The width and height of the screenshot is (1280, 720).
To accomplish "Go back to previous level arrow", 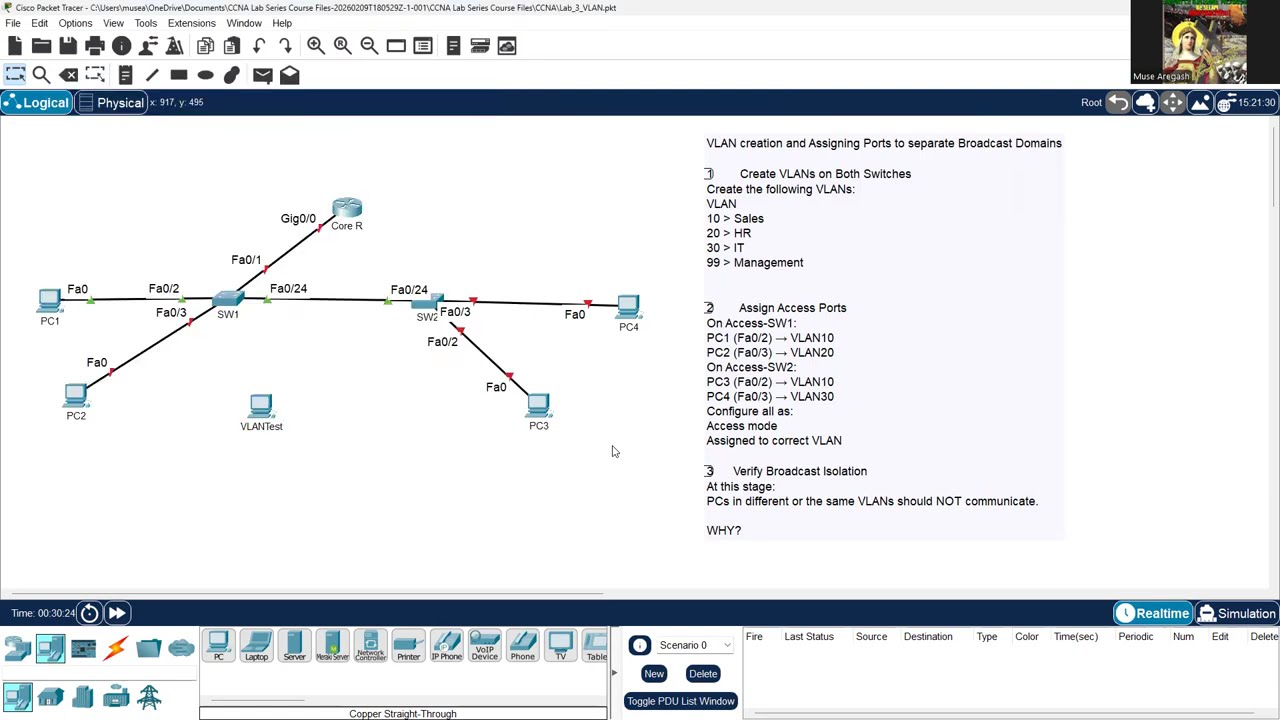I will pyautogui.click(x=1118, y=103).
